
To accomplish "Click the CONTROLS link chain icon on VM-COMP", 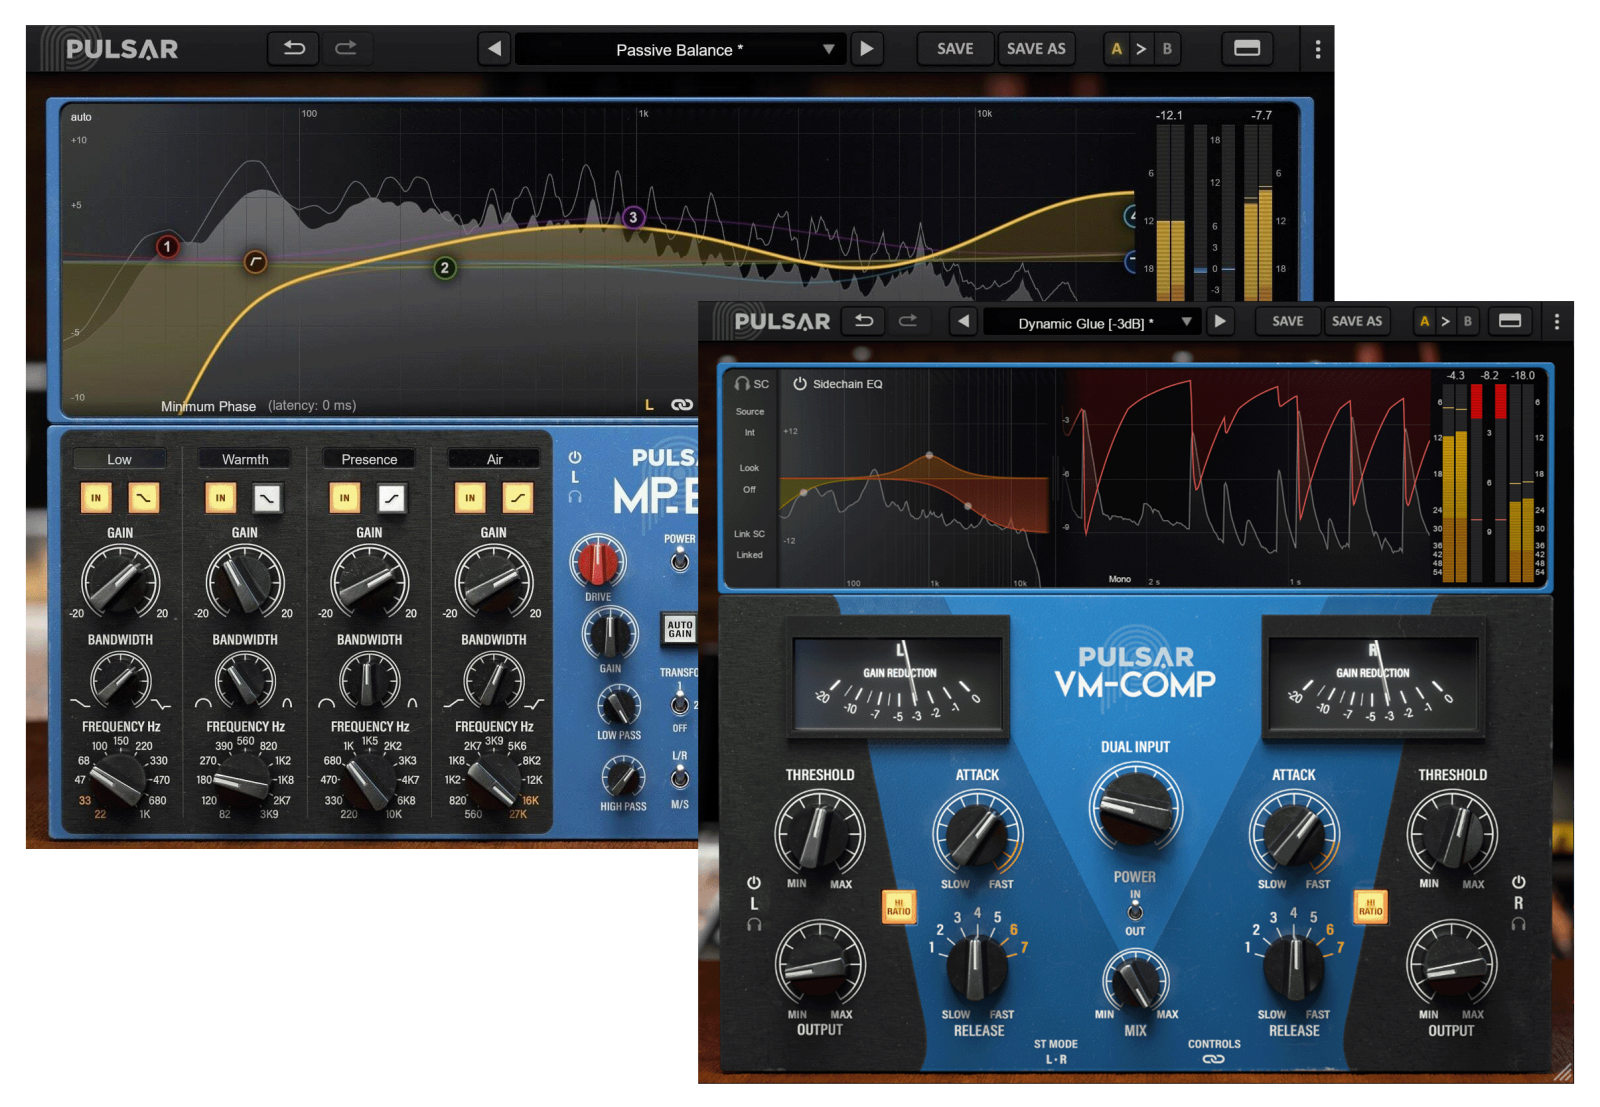I will point(1214,1057).
